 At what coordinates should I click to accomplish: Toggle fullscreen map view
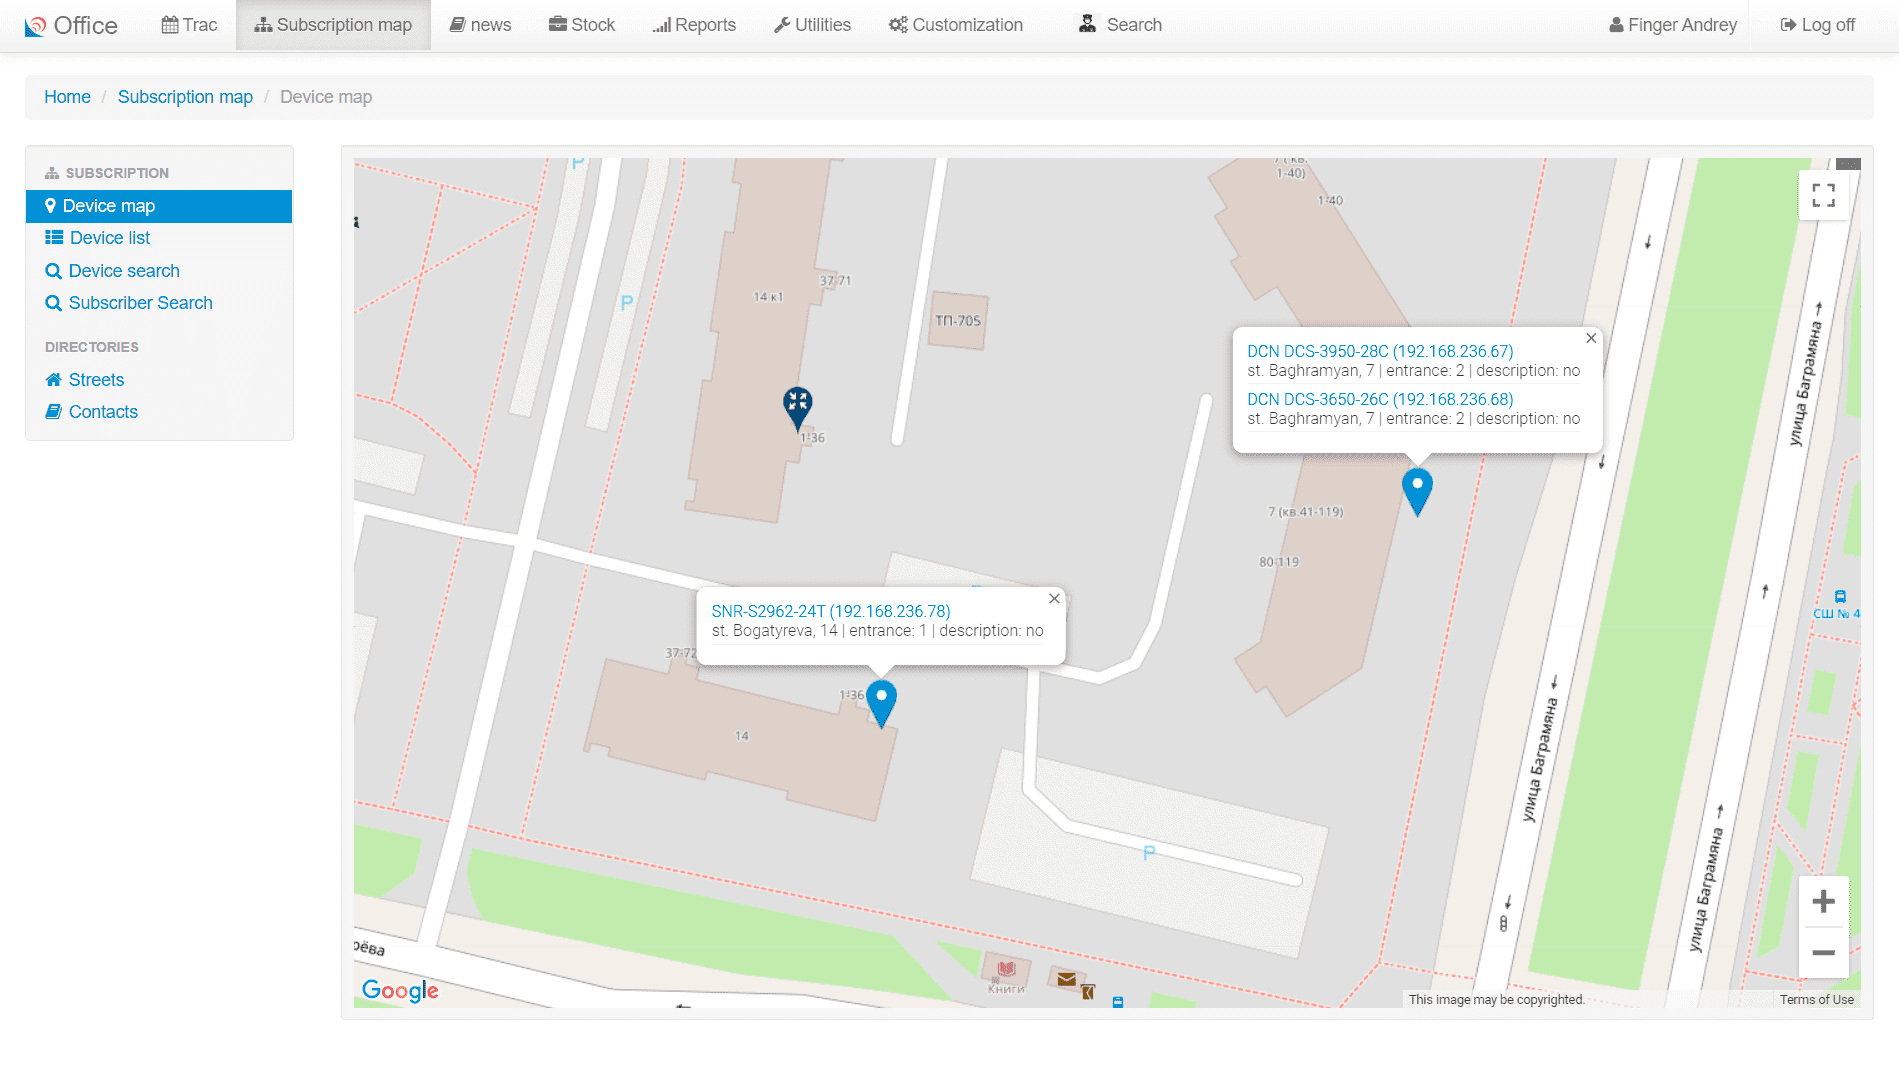click(1823, 196)
